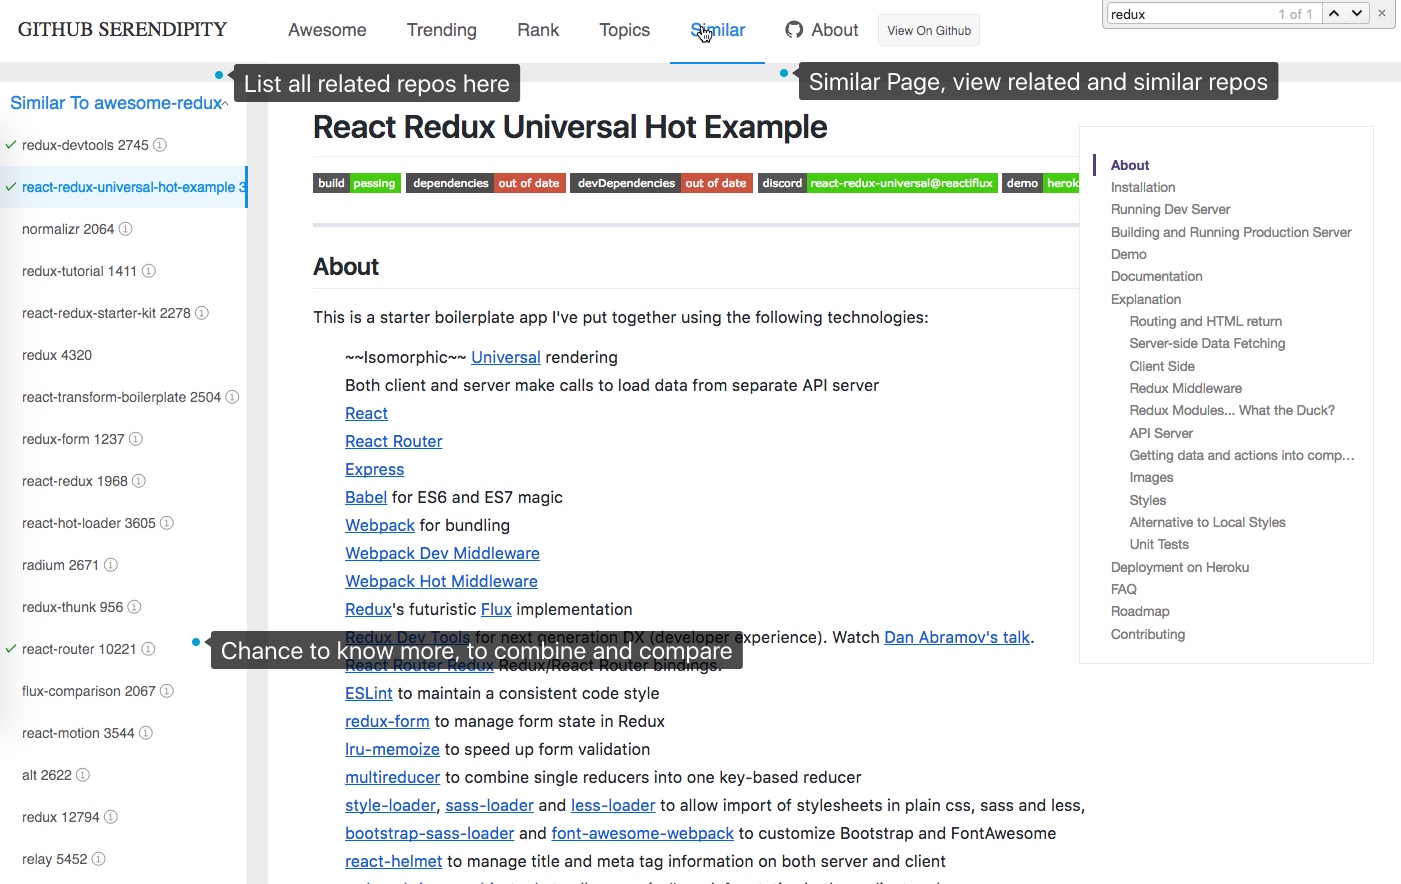The height and width of the screenshot is (884, 1401).
Task: Go to previous find match arrow
Action: [1334, 14]
